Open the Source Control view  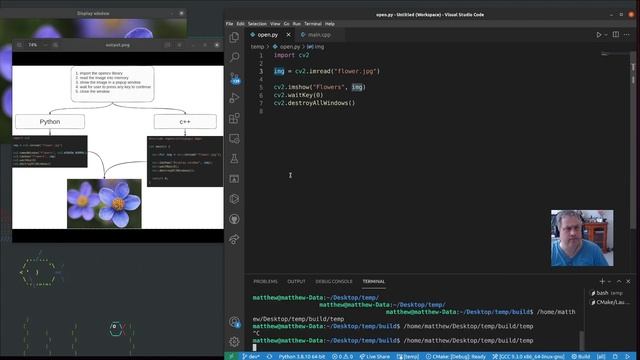pyautogui.click(x=234, y=78)
